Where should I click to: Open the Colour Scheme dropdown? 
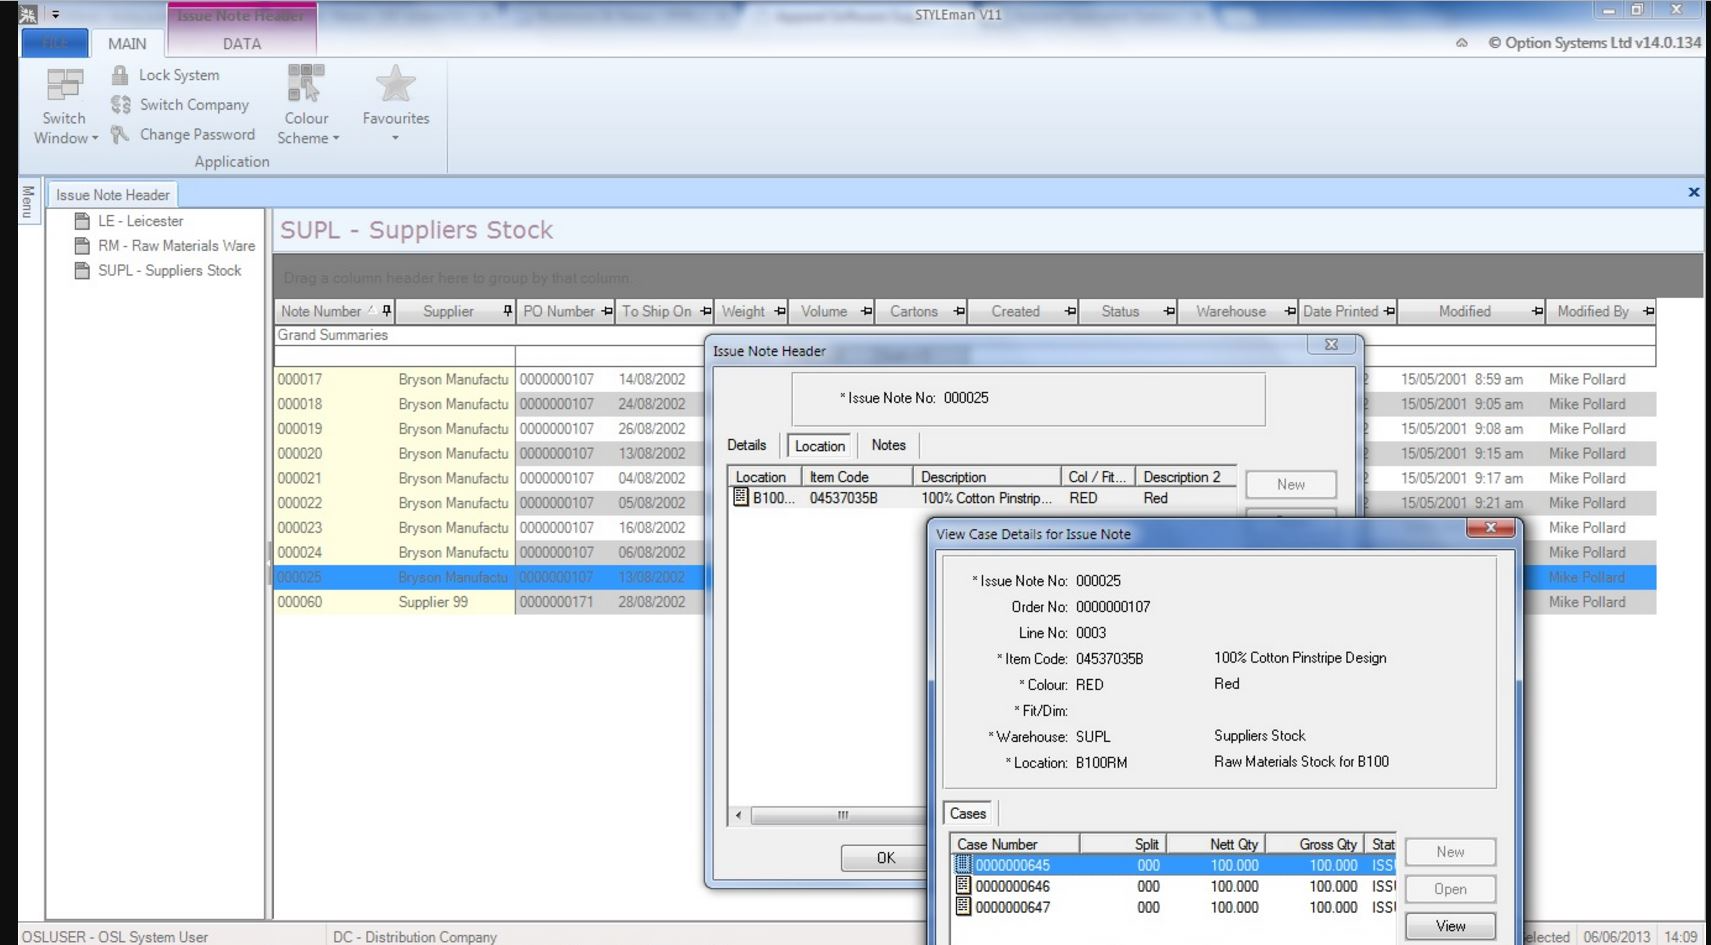coord(307,106)
